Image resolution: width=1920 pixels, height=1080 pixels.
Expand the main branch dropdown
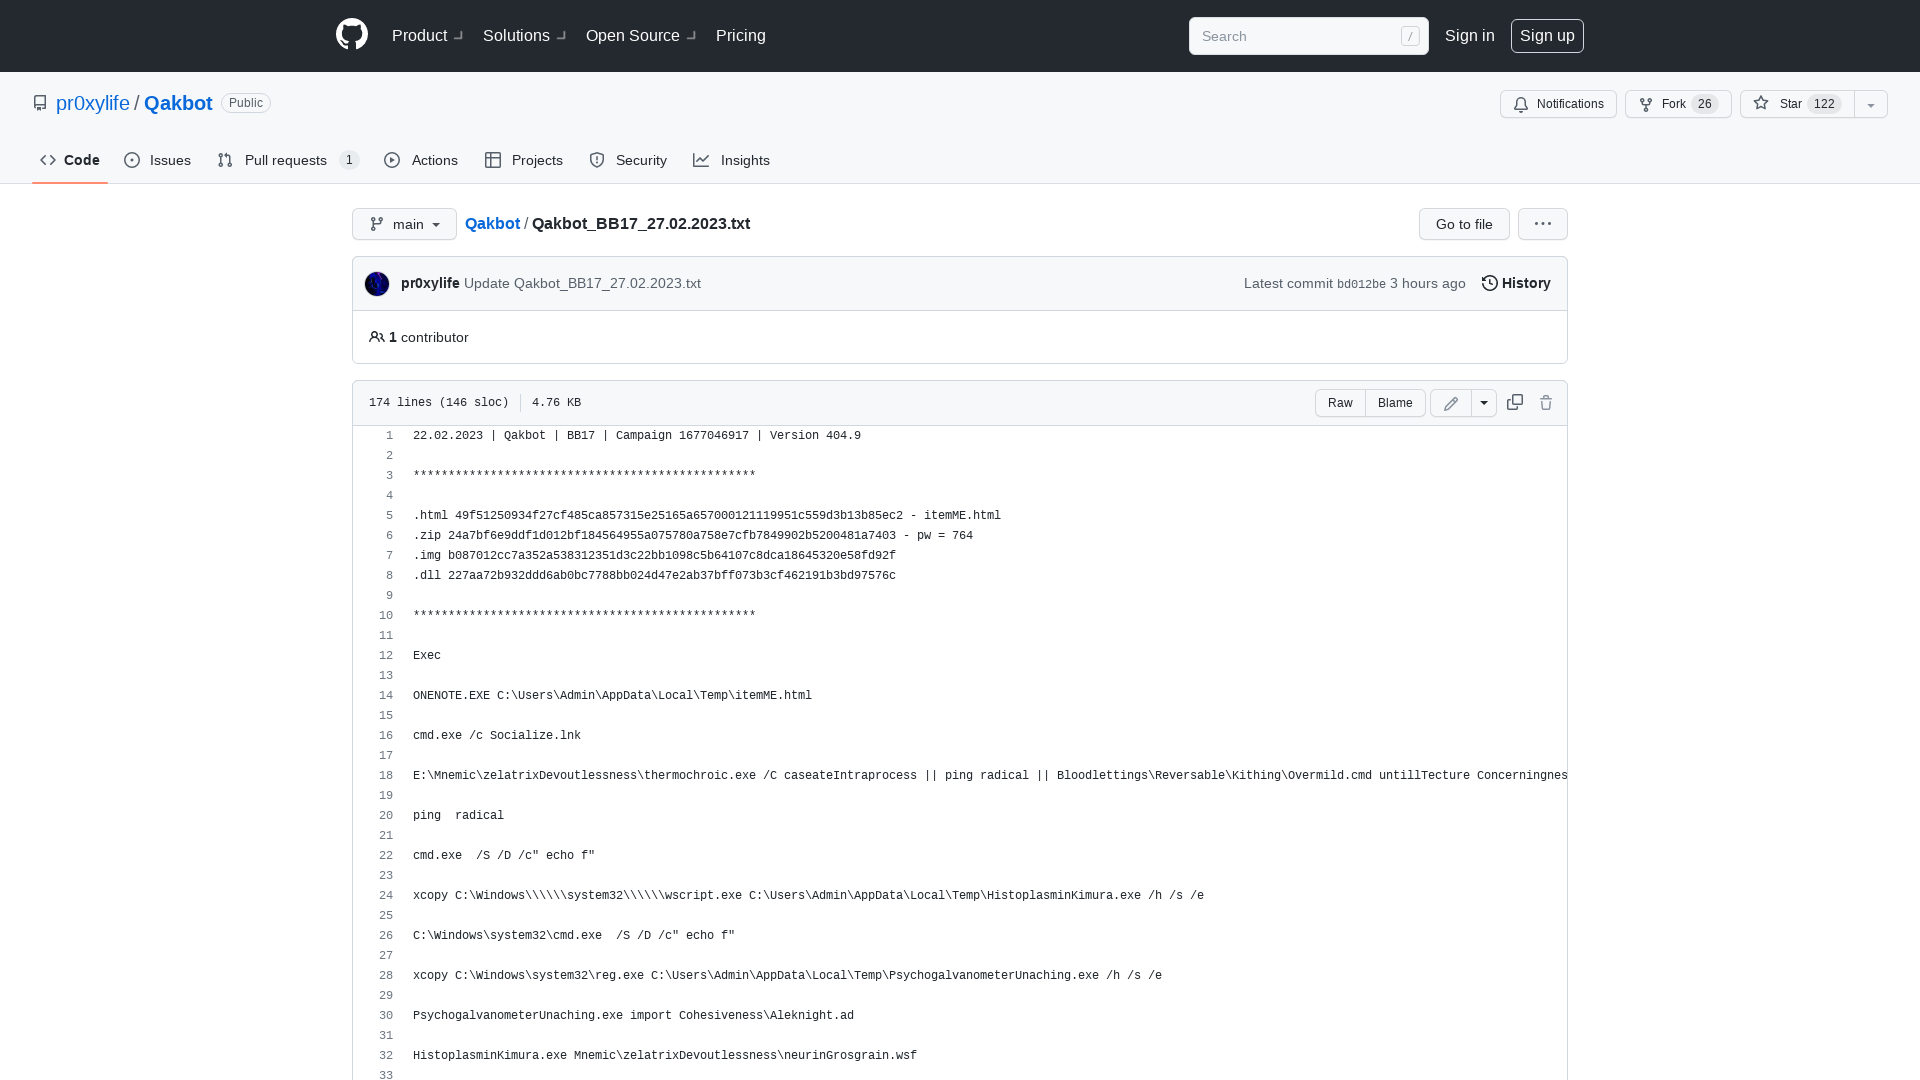pyautogui.click(x=404, y=223)
